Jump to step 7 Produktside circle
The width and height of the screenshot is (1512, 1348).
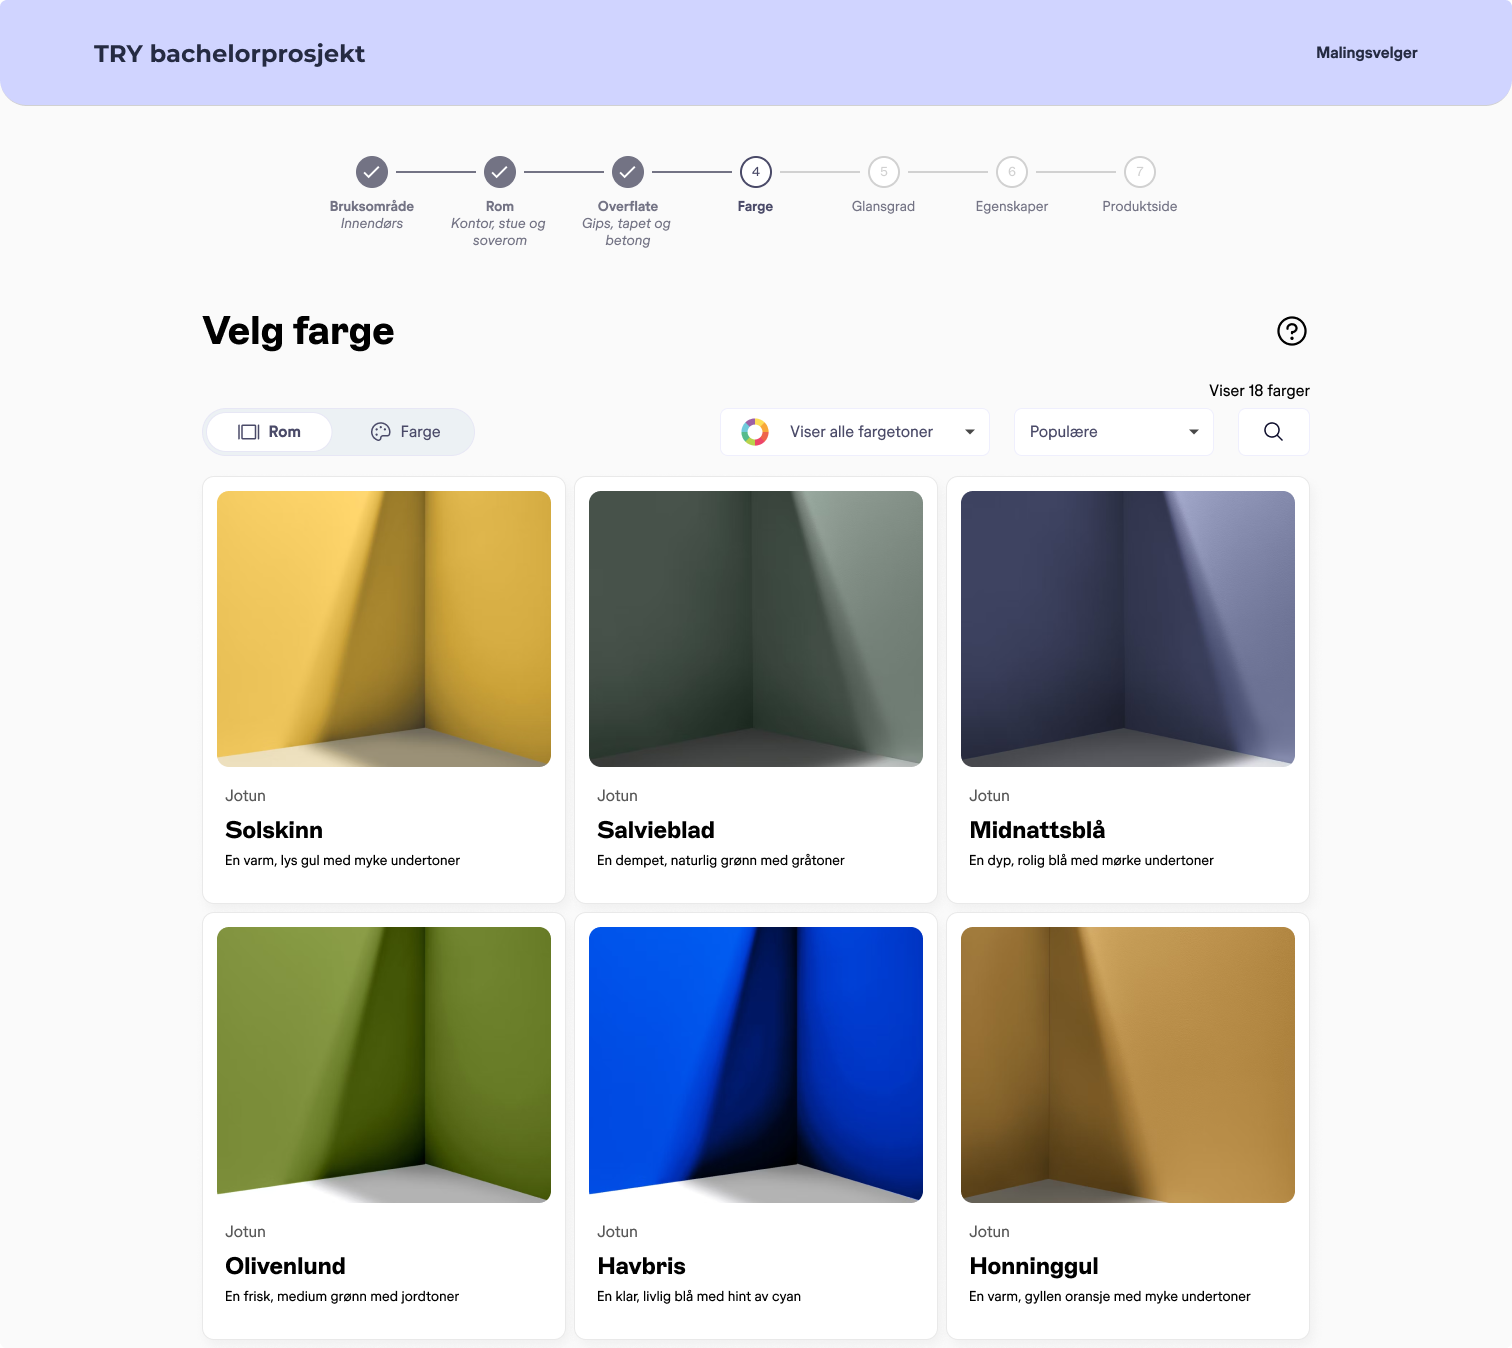coord(1139,172)
